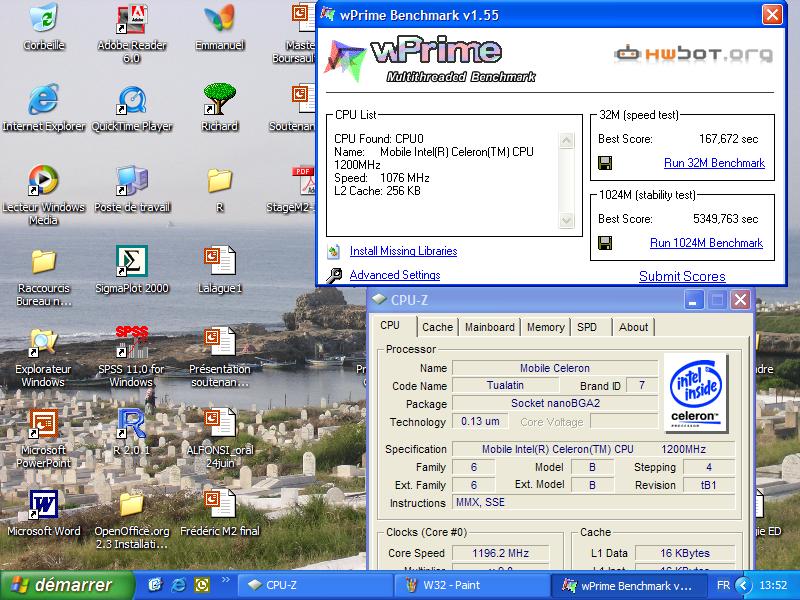Click the L1 Data 16 KBytes value

coord(685,553)
